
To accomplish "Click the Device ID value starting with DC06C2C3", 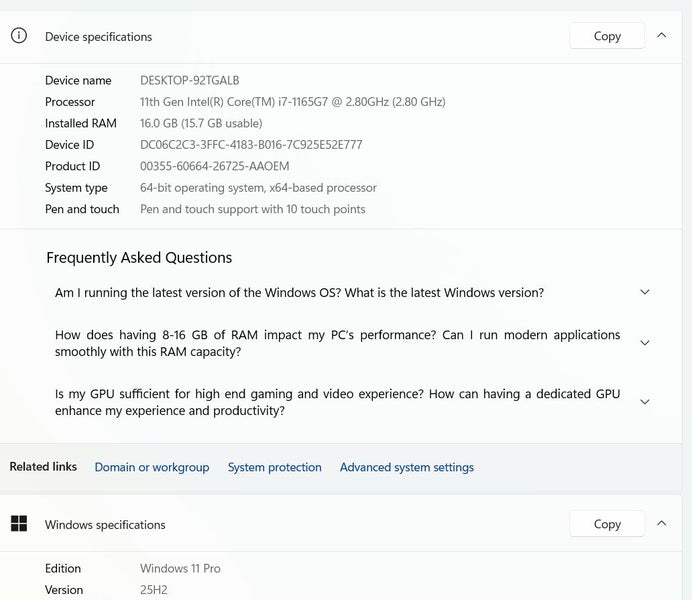I will [251, 145].
